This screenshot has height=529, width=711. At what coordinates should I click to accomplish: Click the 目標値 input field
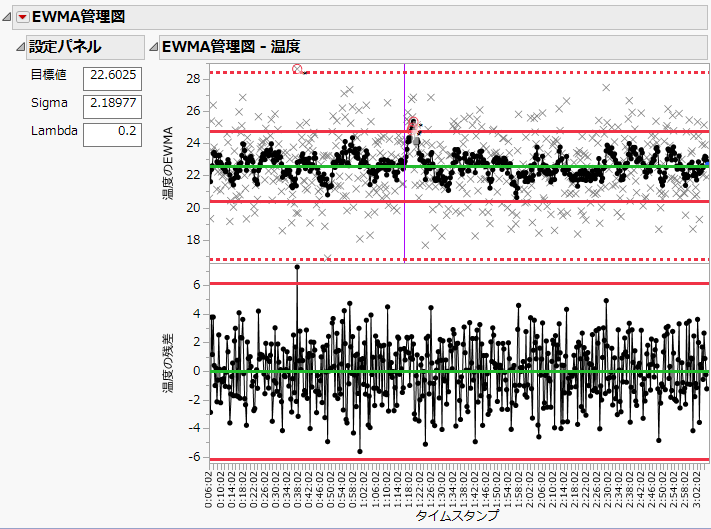point(112,79)
